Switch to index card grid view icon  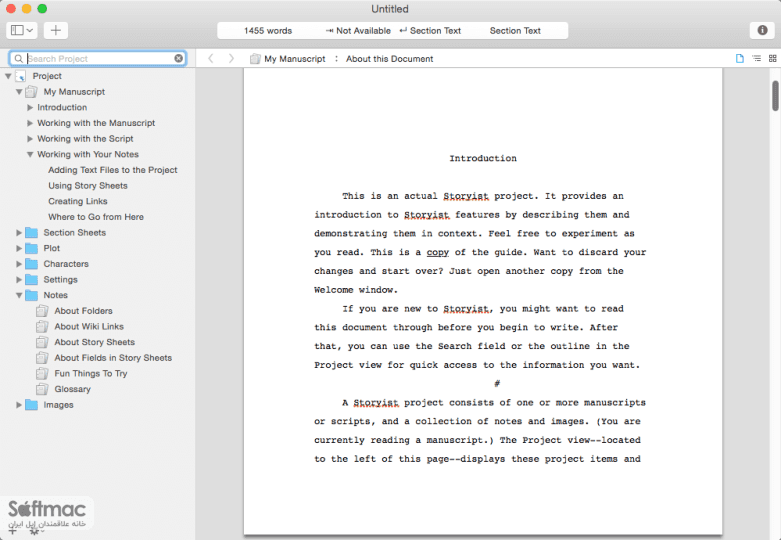coord(773,58)
